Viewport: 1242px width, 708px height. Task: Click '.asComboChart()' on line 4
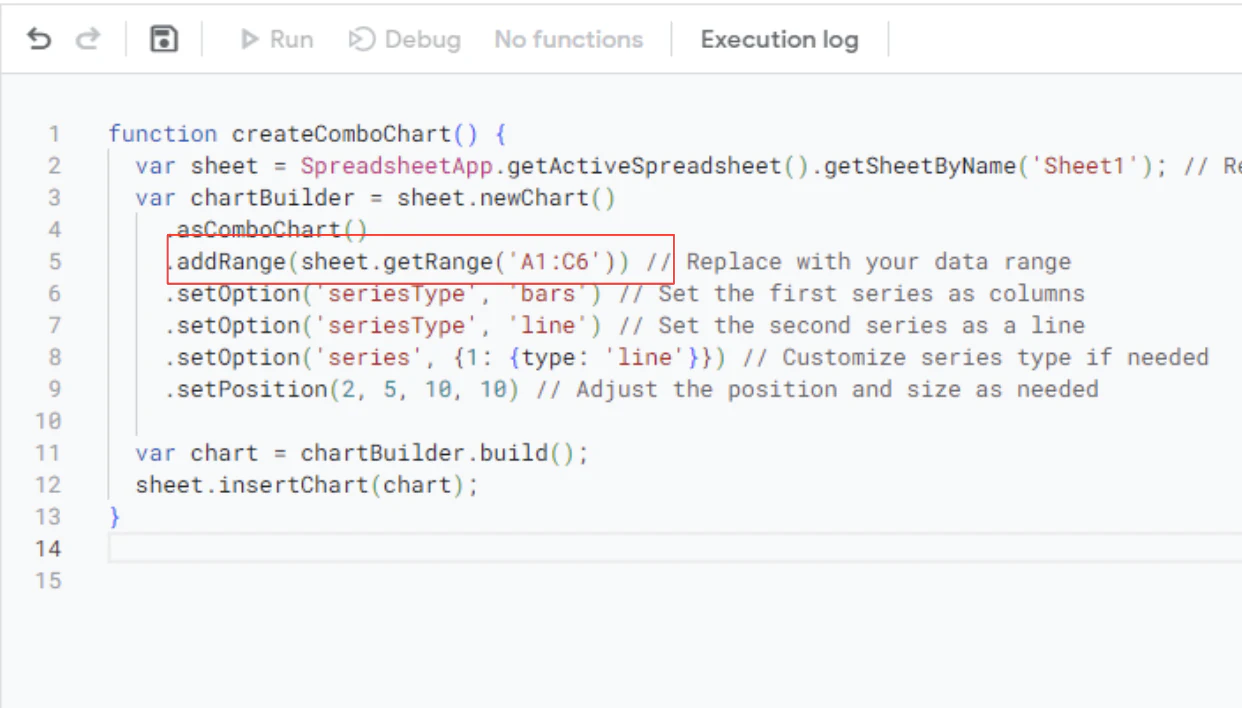pyautogui.click(x=266, y=230)
